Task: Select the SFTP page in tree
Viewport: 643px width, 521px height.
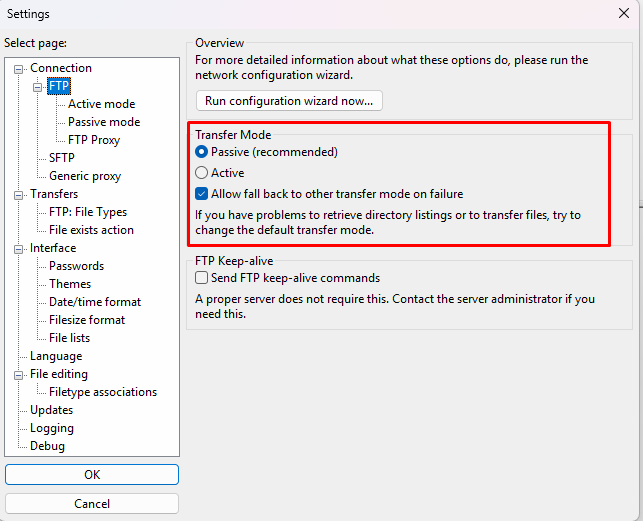Action: (x=62, y=158)
